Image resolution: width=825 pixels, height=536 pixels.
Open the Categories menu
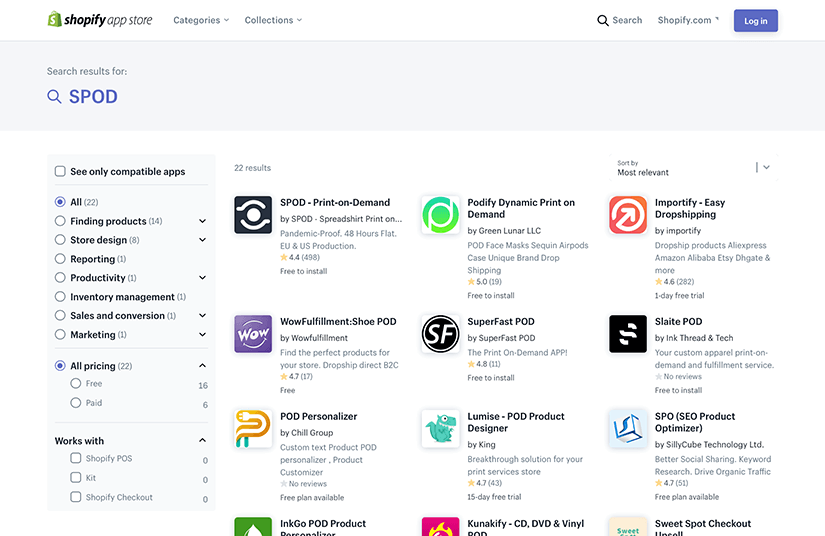(x=201, y=20)
